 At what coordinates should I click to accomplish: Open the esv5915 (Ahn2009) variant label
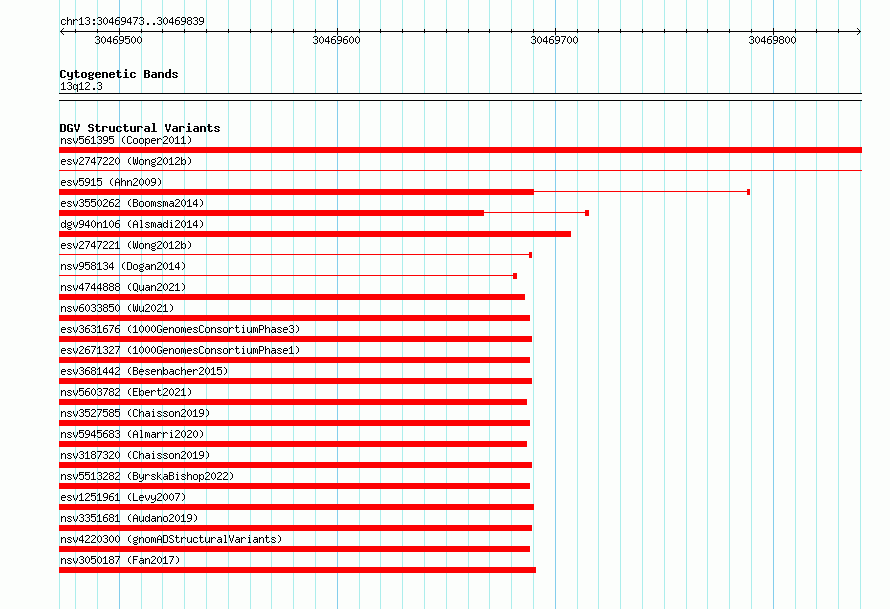pyautogui.click(x=111, y=182)
